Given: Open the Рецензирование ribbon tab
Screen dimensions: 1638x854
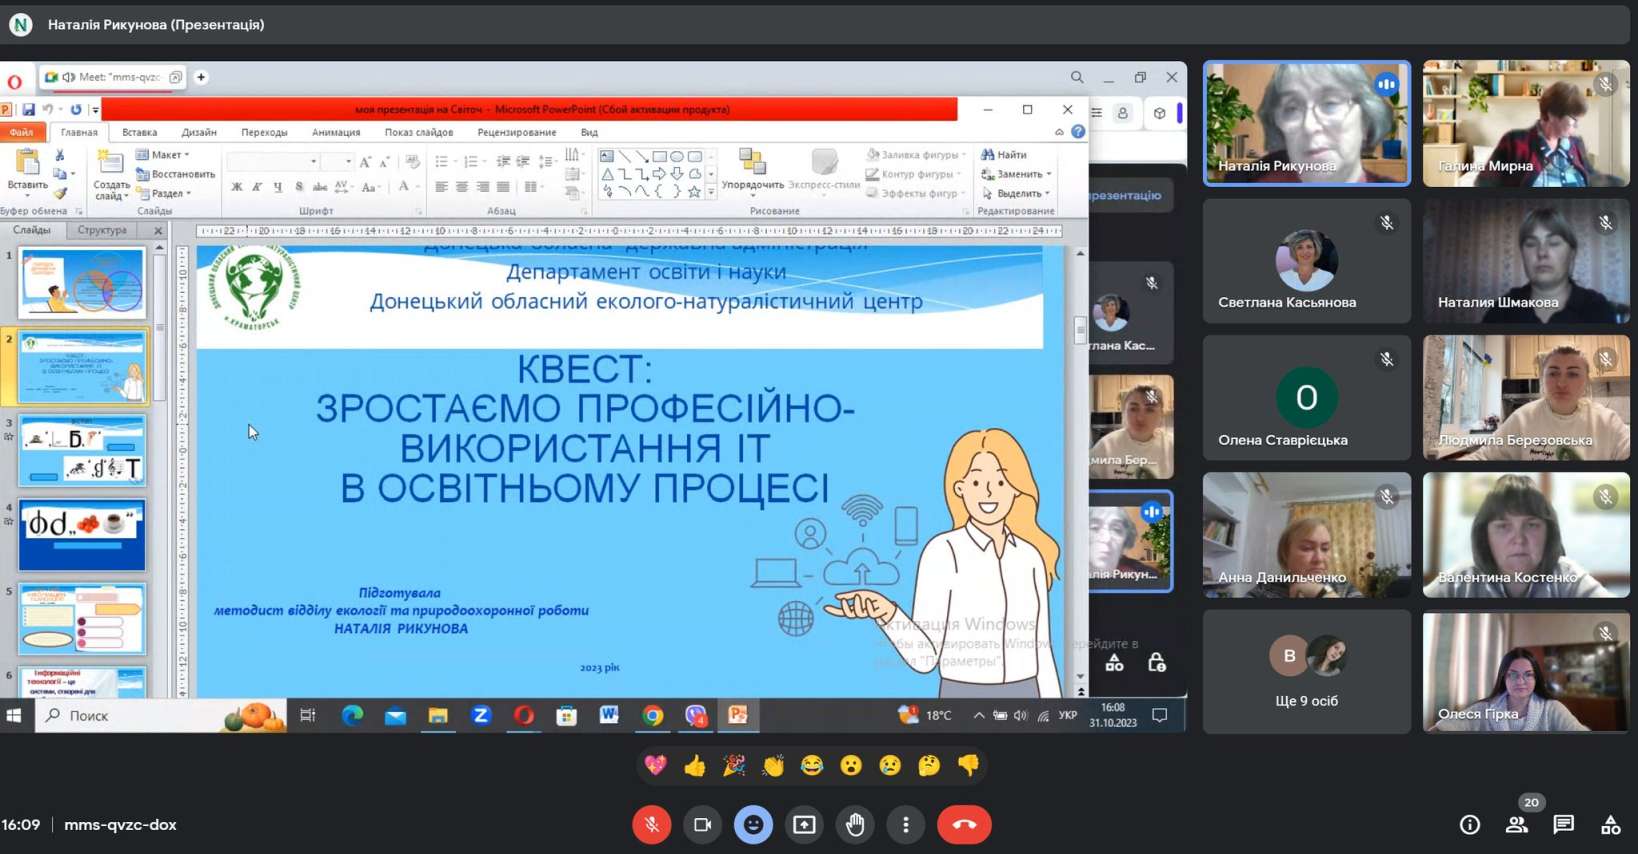Looking at the screenshot, I should pos(517,132).
